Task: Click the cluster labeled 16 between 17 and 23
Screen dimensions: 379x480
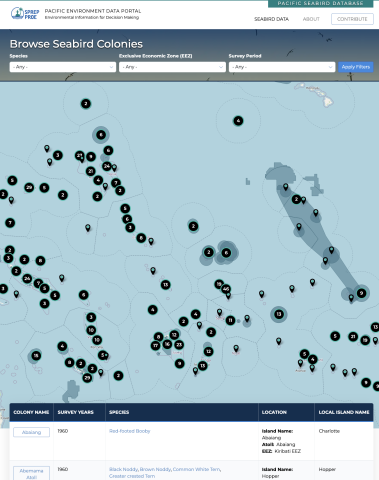Action: point(167,344)
